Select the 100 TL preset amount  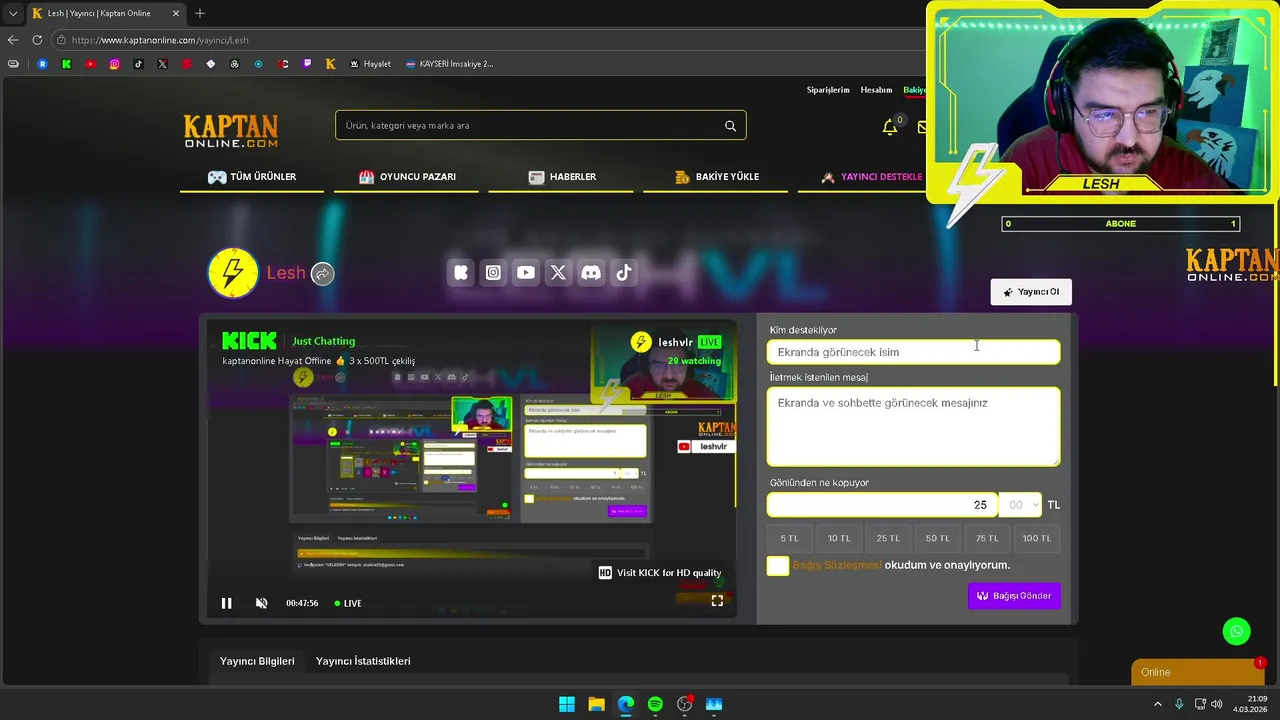[x=1037, y=538]
